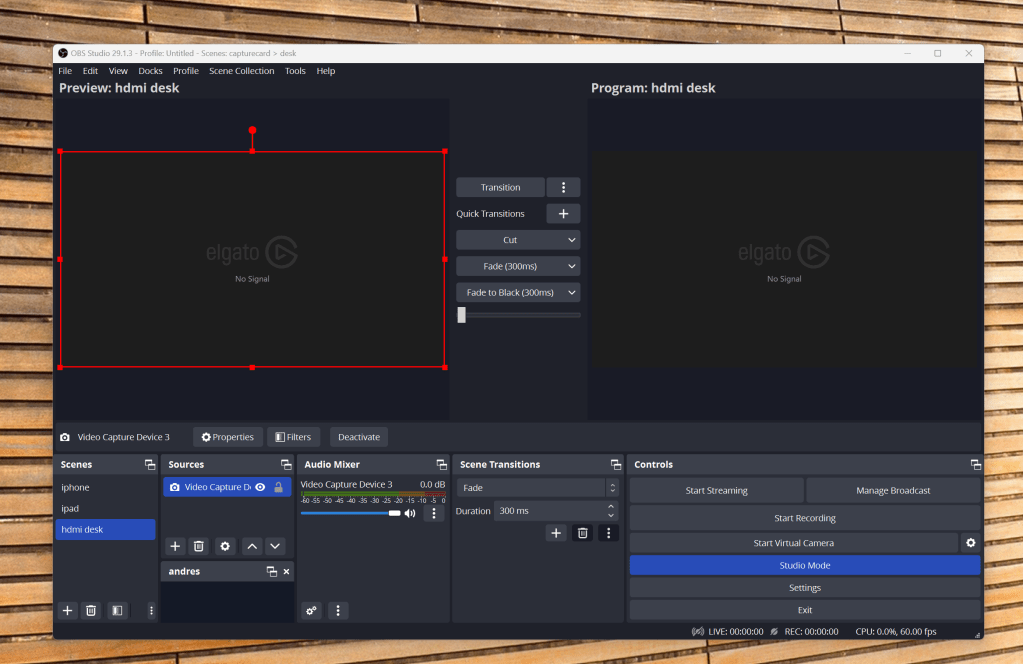Remove selected scene with trash icon

coord(91,611)
